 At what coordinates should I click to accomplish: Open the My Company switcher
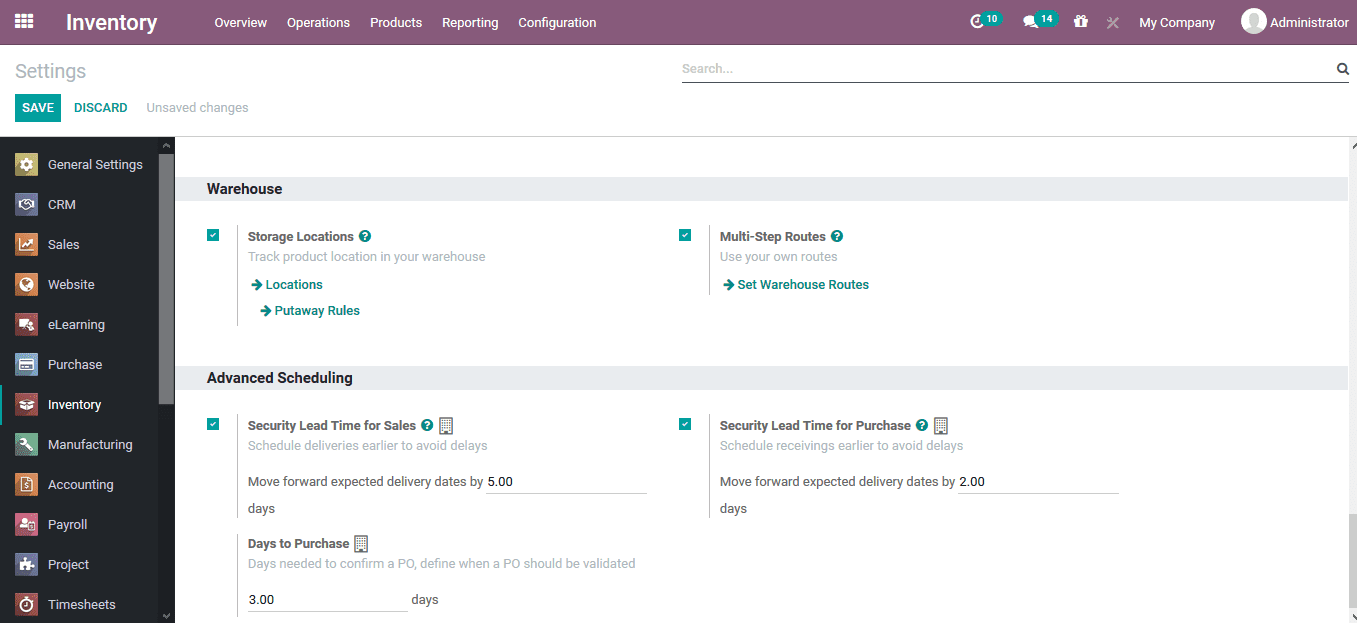pos(1177,21)
